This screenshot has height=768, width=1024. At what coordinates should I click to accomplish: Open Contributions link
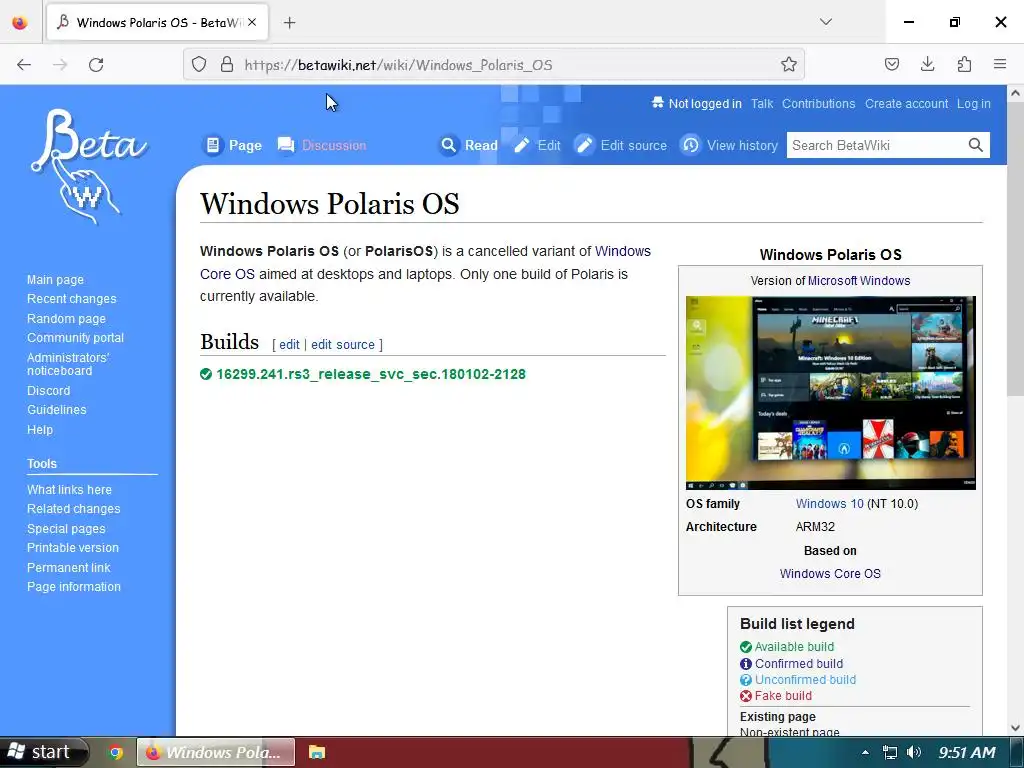click(818, 104)
